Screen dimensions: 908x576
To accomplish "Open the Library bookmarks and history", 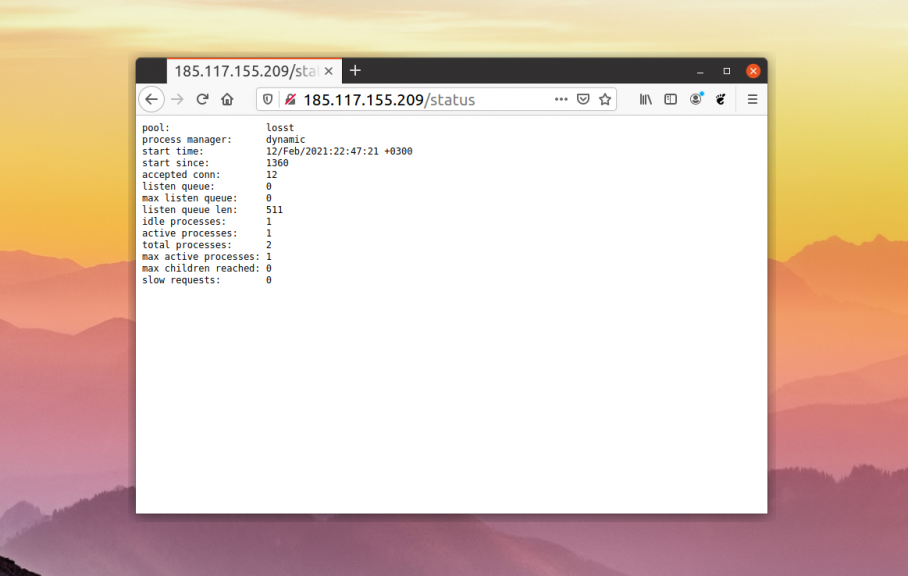I will click(x=646, y=100).
